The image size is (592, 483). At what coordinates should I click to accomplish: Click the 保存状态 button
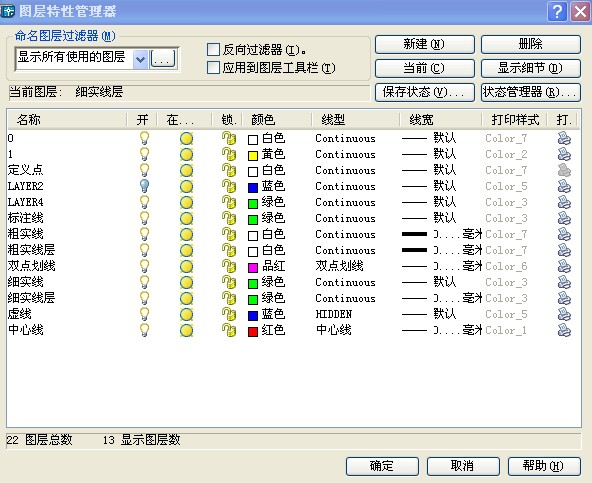tap(424, 92)
